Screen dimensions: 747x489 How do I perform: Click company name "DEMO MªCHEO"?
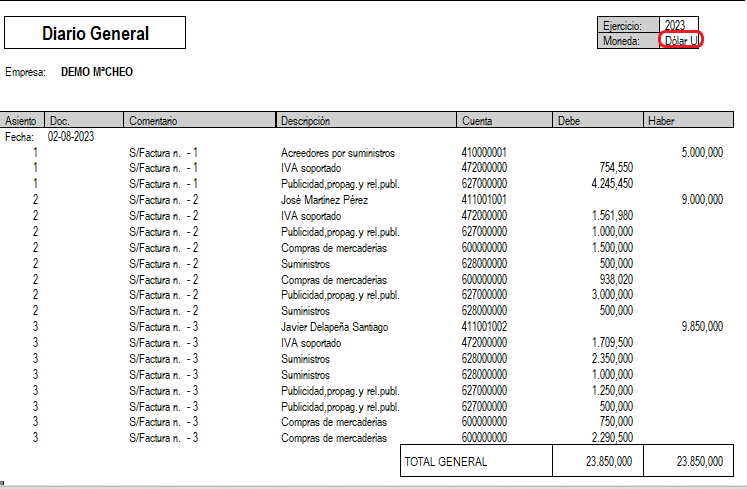(97, 72)
